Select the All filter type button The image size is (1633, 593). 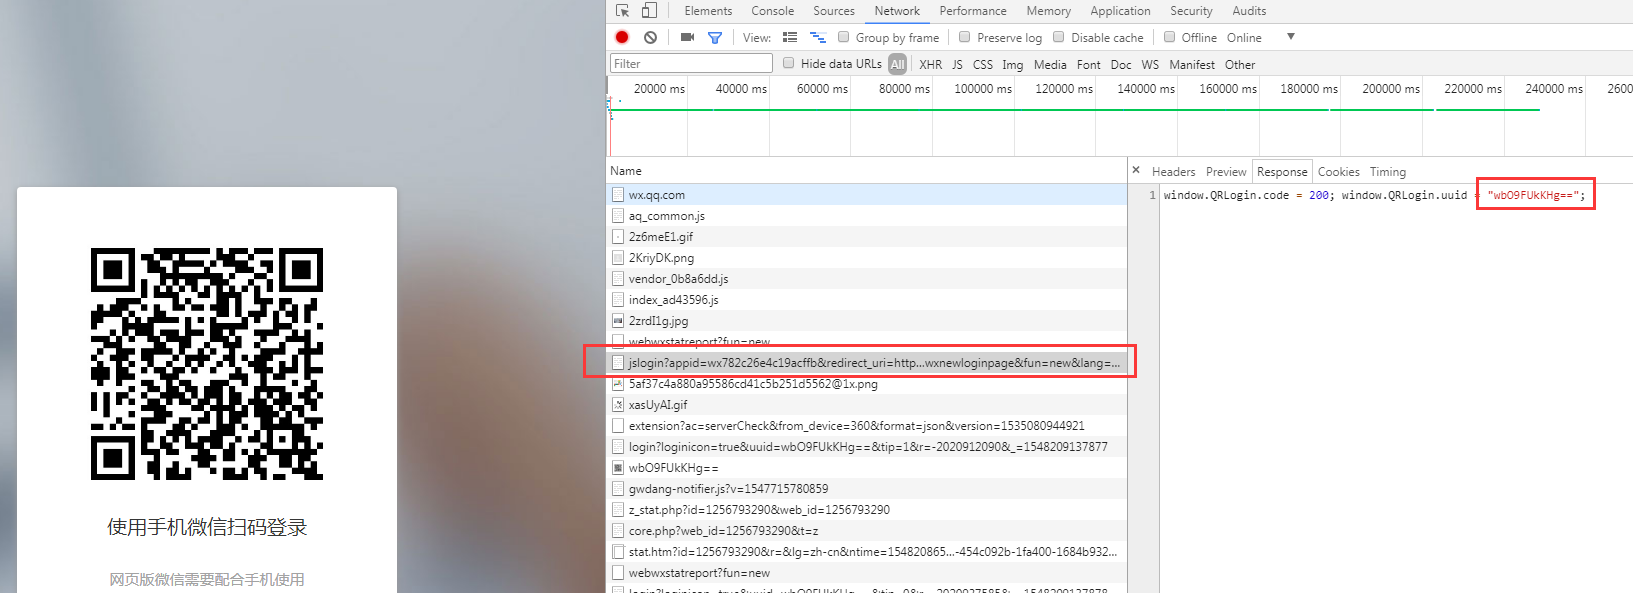coord(897,64)
